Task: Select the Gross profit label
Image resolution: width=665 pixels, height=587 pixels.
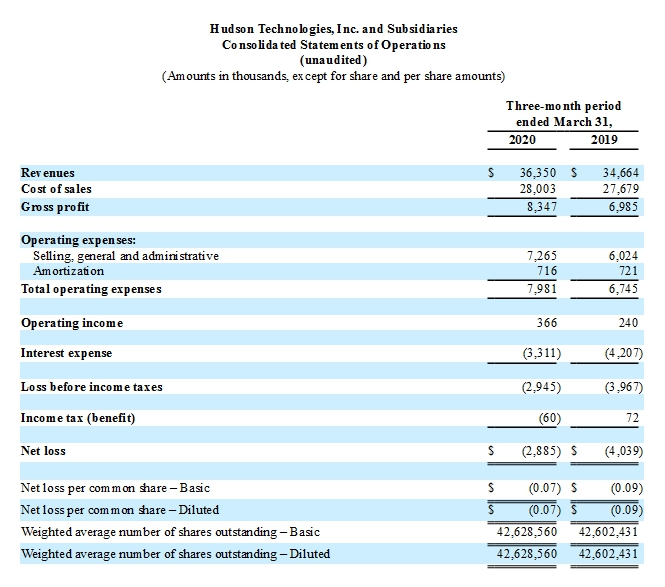Action: click(55, 207)
